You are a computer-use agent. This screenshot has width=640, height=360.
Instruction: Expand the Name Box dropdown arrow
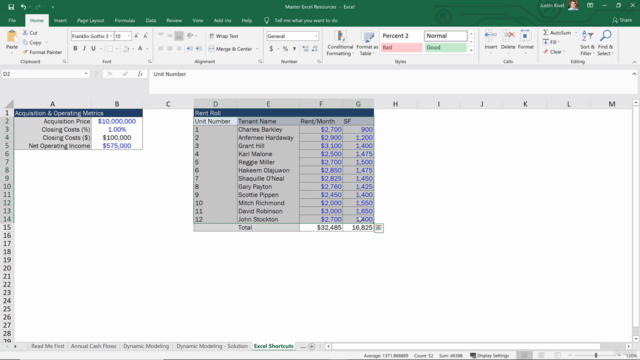pos(86,74)
